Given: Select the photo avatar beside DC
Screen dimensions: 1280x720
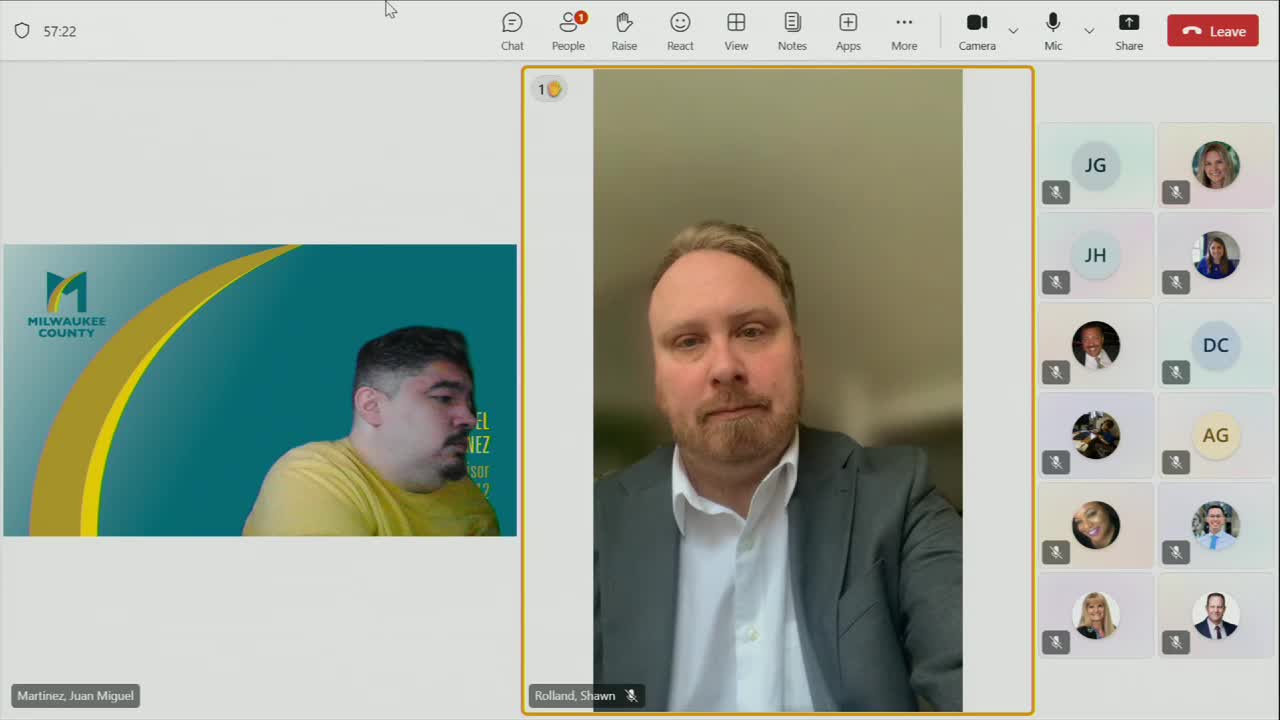Looking at the screenshot, I should (1096, 345).
